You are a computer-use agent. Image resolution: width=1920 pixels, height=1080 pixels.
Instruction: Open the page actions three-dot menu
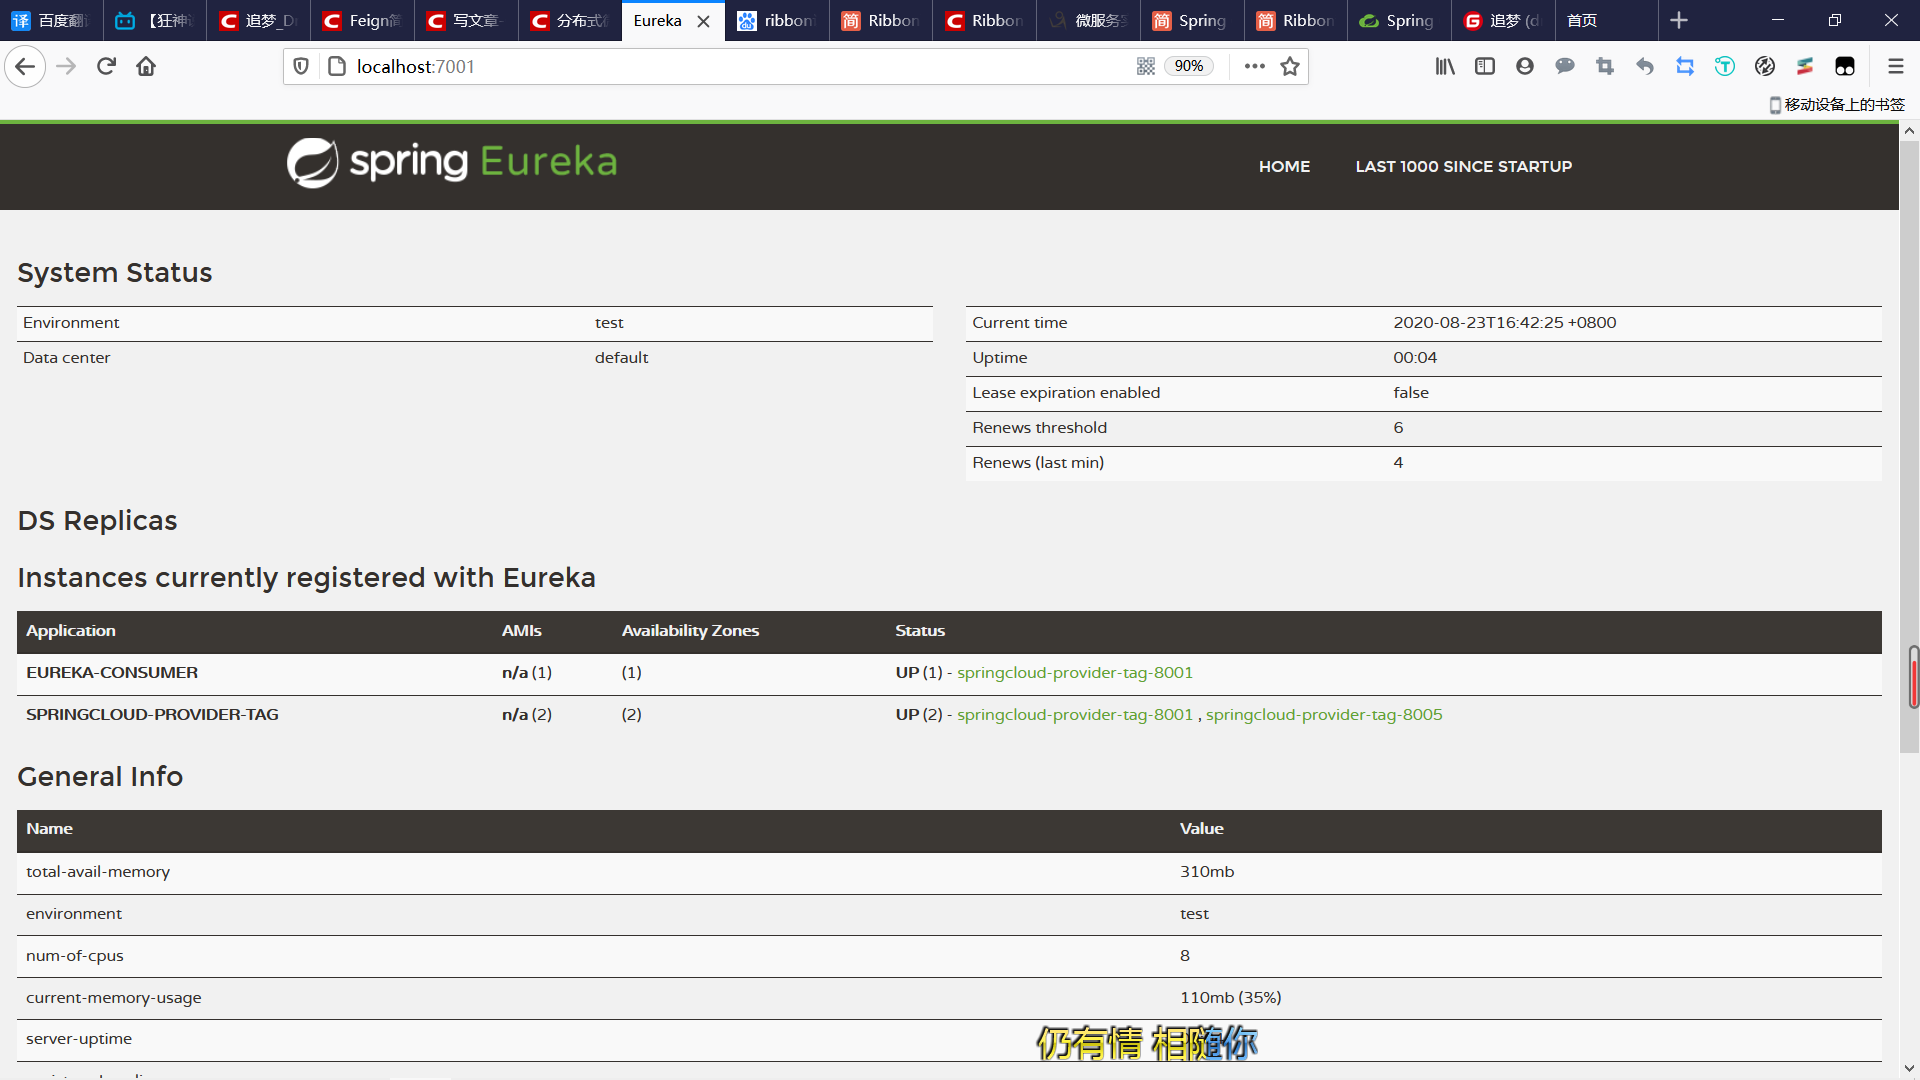point(1255,66)
